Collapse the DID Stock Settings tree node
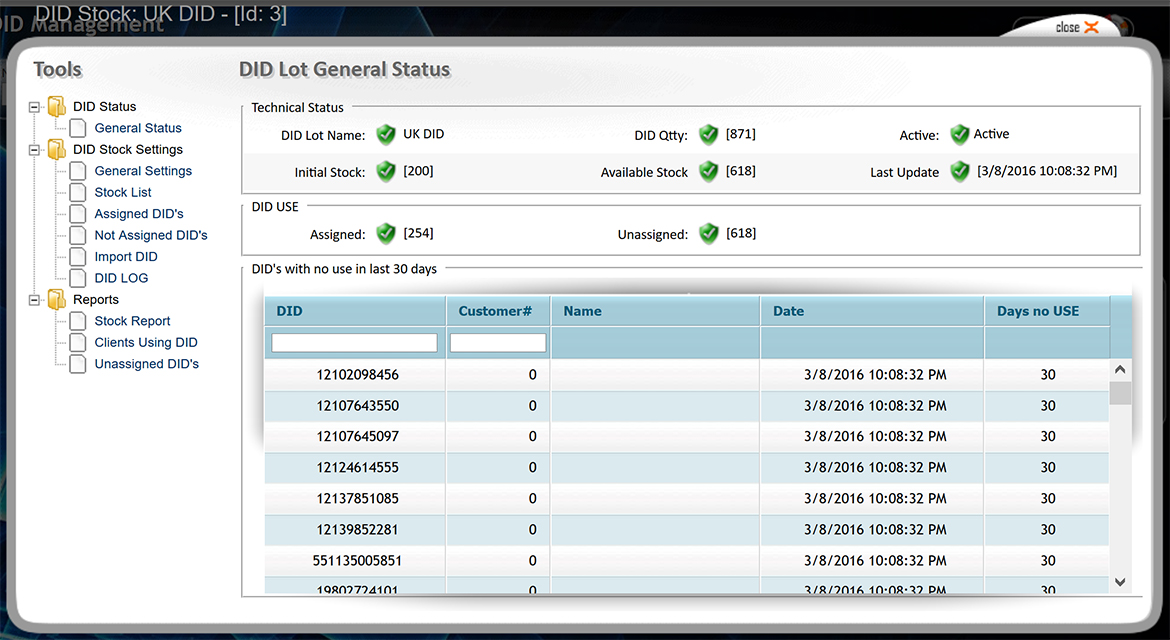 (35, 150)
